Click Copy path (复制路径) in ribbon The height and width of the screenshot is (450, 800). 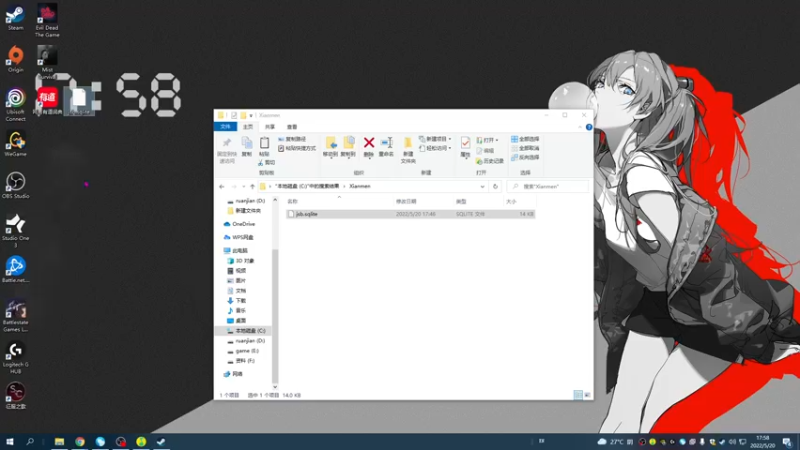tap(292, 139)
